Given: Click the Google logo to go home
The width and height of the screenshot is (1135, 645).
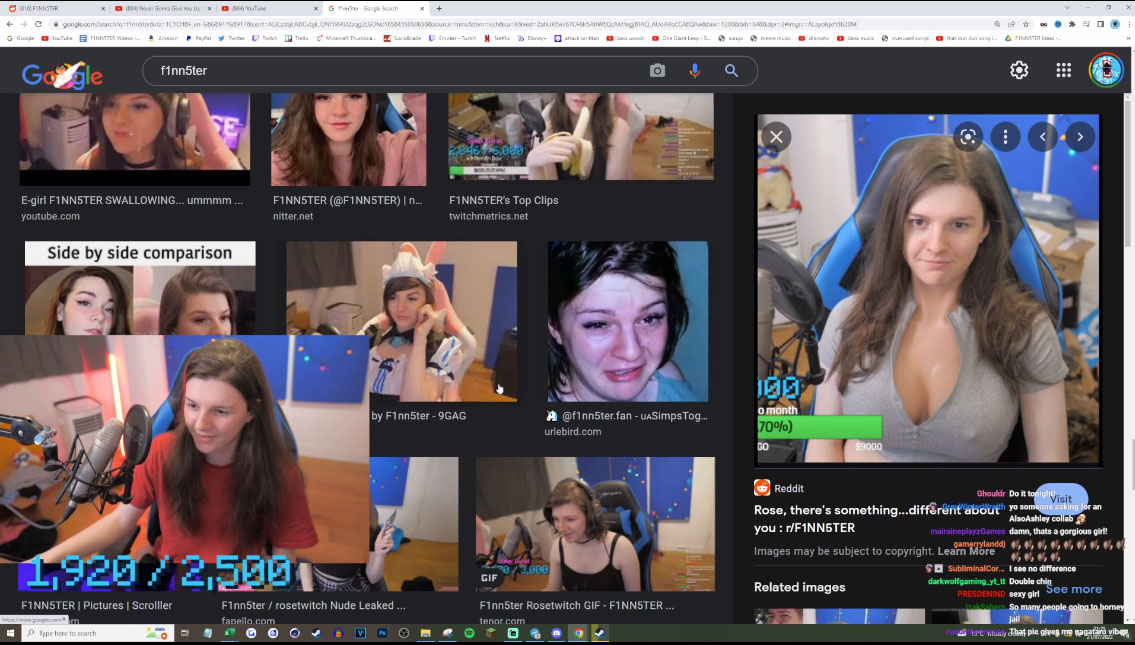Looking at the screenshot, I should 62,74.
